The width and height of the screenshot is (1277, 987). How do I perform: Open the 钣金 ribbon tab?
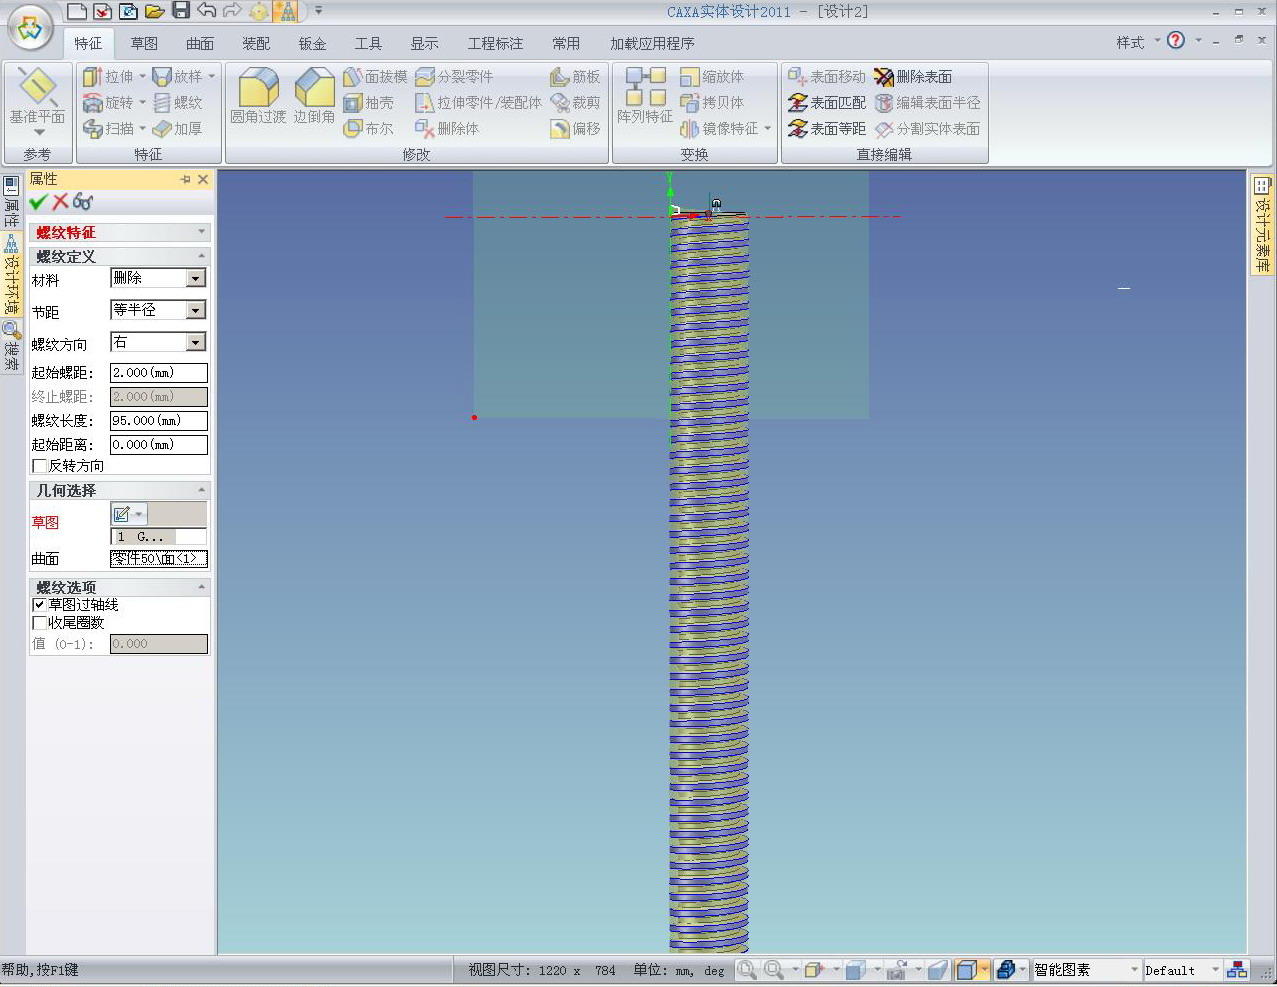(x=312, y=44)
